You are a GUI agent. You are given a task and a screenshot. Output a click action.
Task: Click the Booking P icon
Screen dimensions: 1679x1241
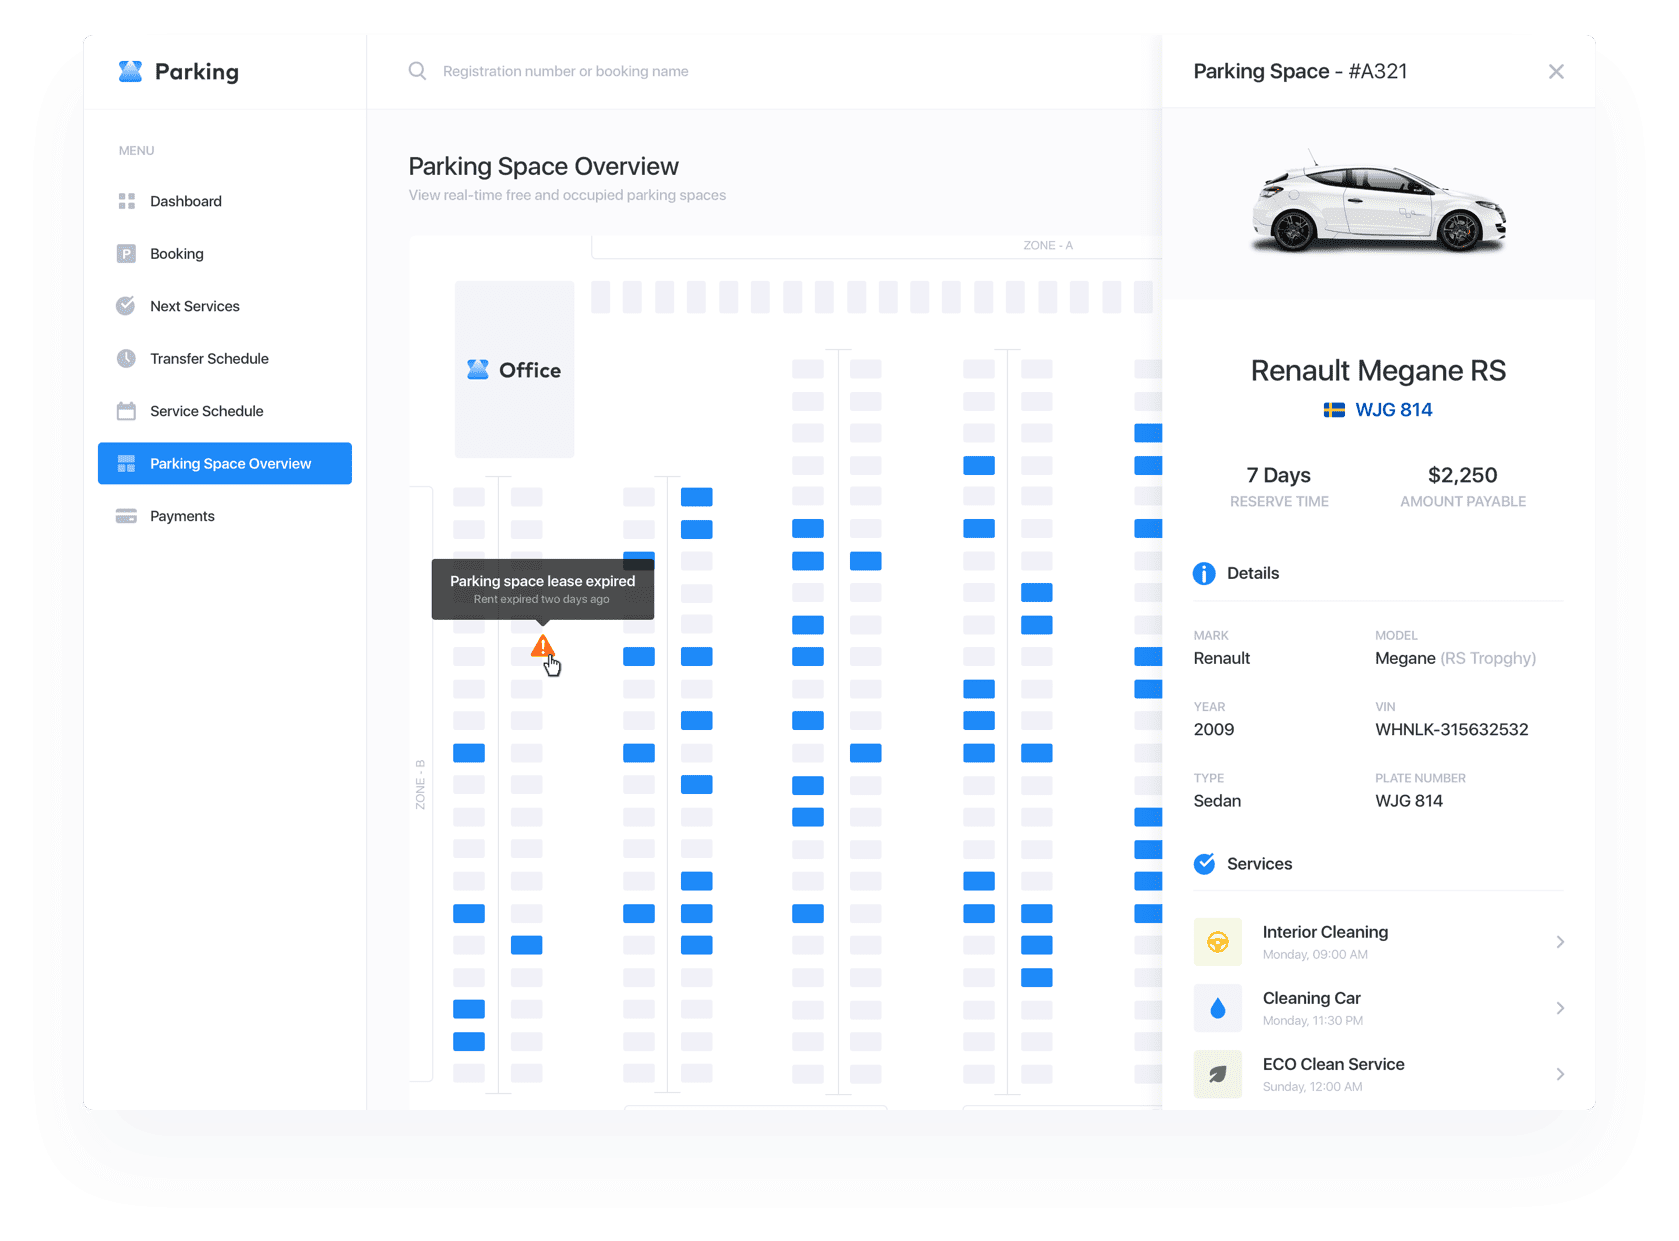coord(126,254)
